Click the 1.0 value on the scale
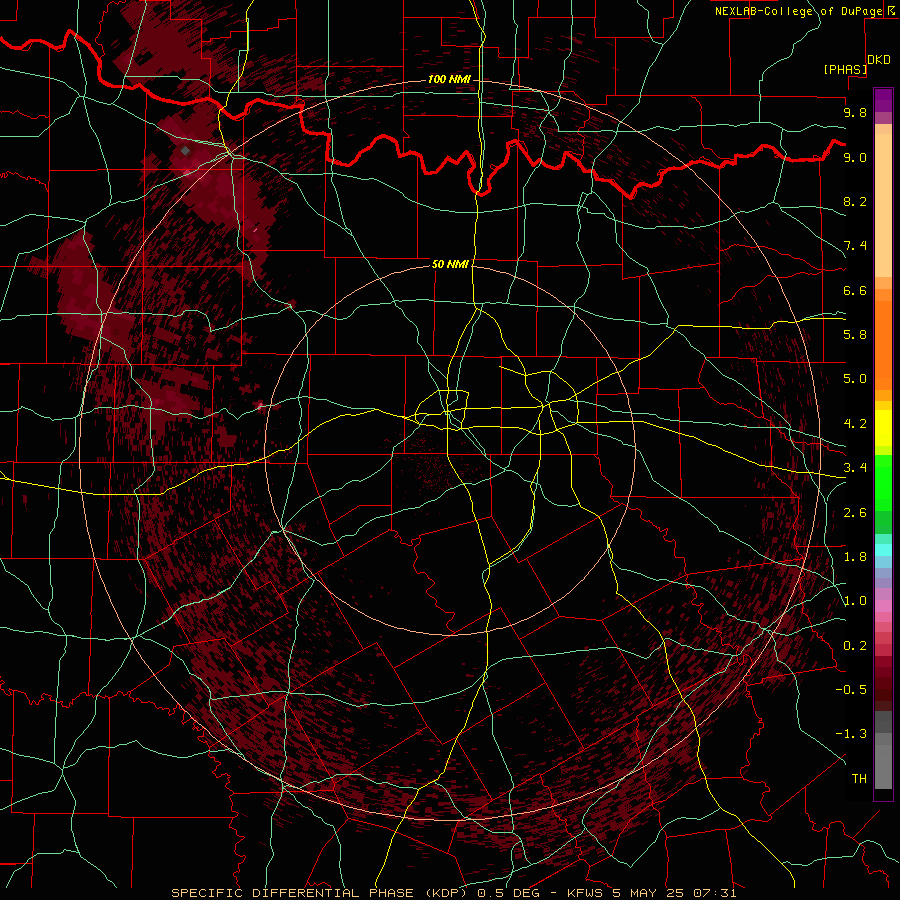Viewport: 900px width, 900px height. tap(855, 601)
